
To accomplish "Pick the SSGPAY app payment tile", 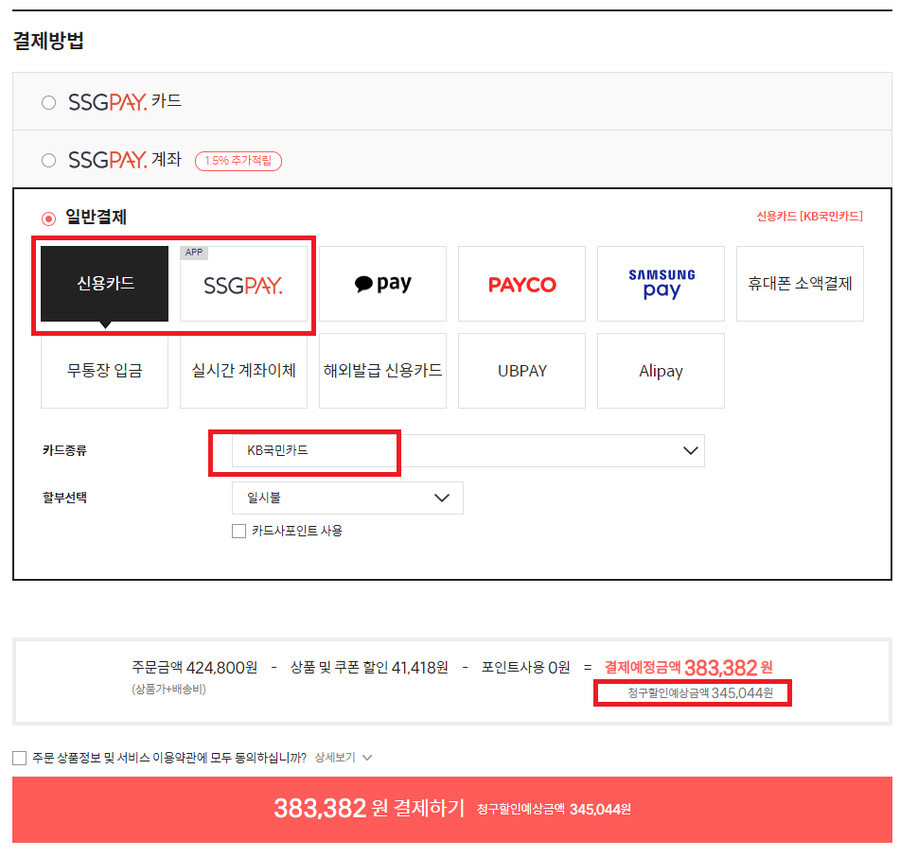I will pyautogui.click(x=244, y=284).
